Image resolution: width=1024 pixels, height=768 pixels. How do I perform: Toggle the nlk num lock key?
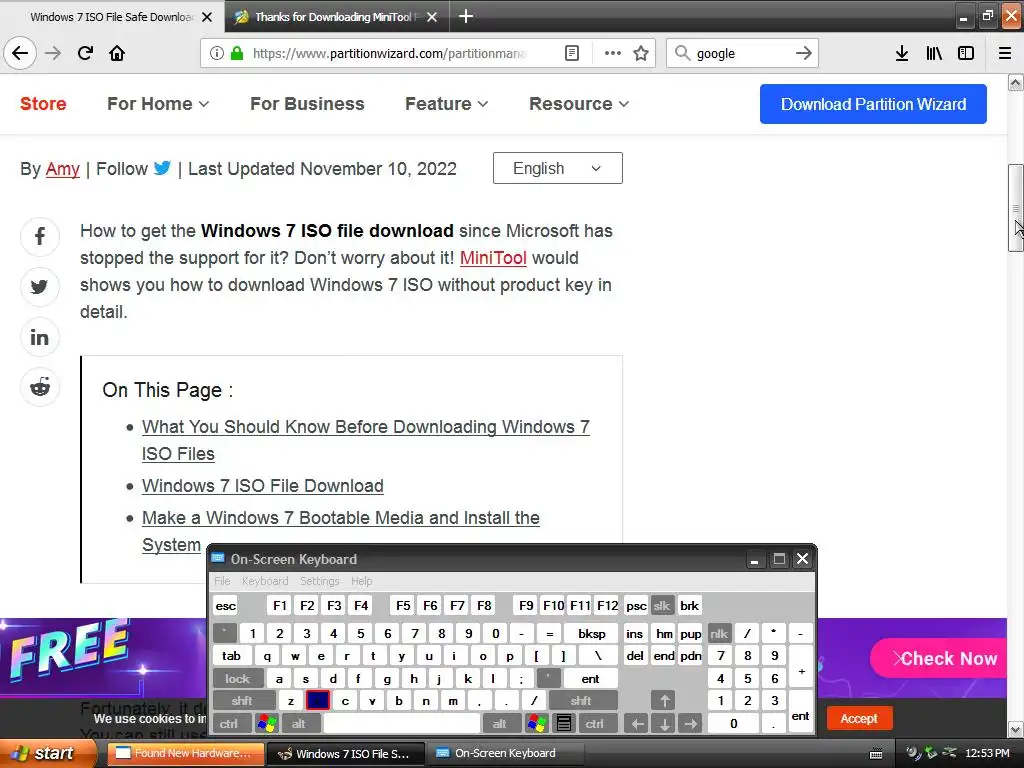click(719, 633)
